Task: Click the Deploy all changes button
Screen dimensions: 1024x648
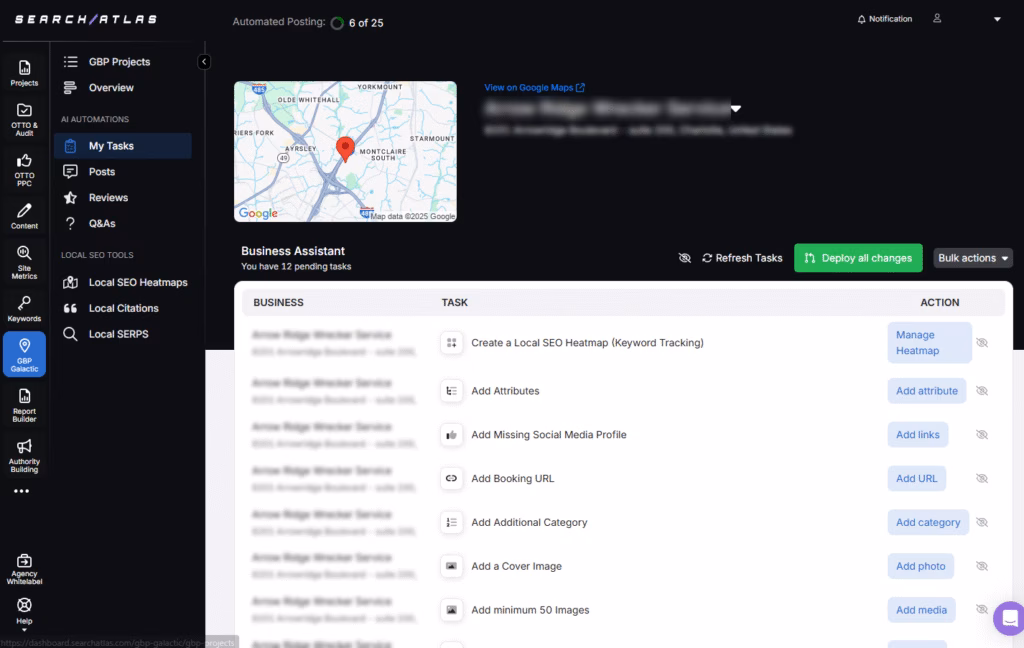Action: pyautogui.click(x=857, y=258)
